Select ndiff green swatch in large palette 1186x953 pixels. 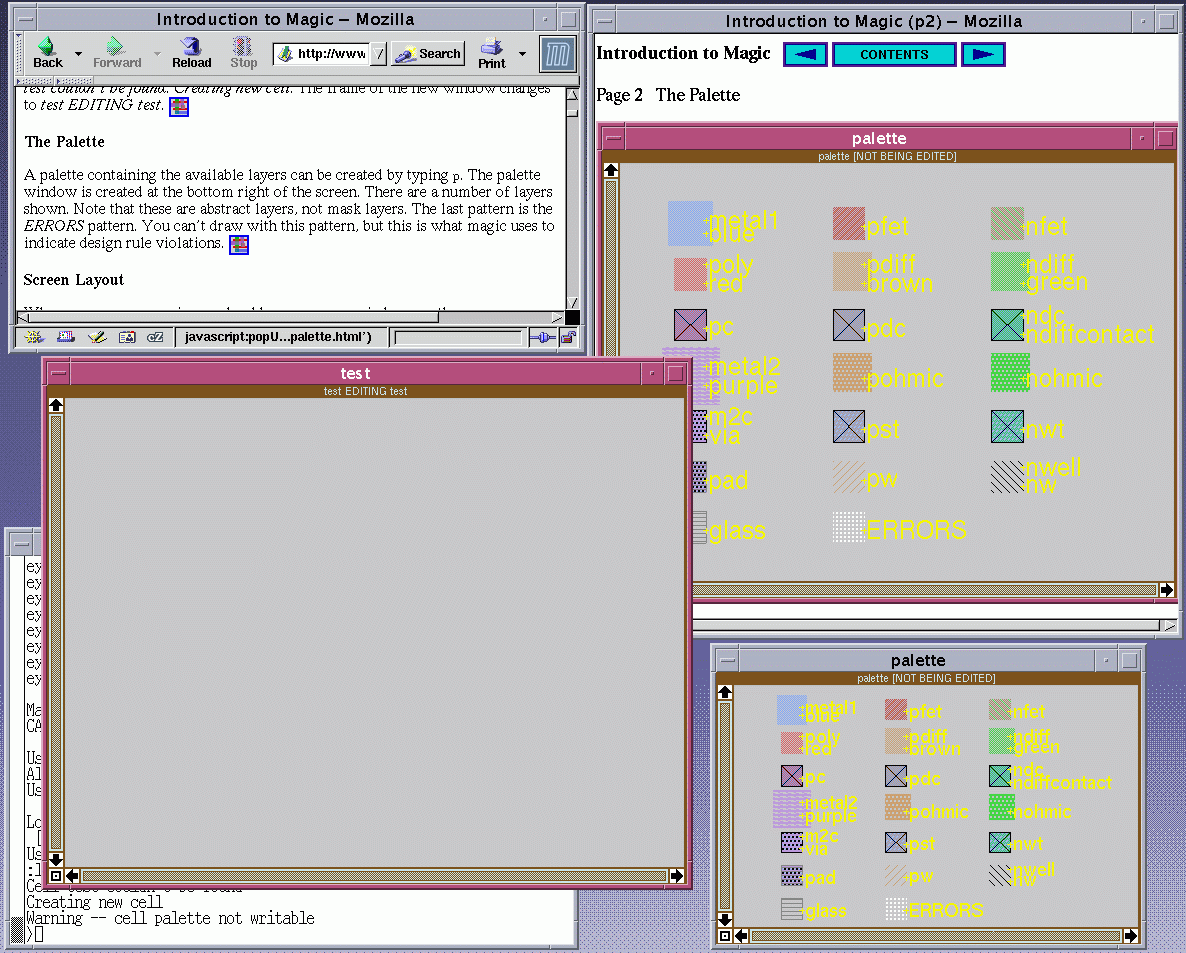[1010, 272]
